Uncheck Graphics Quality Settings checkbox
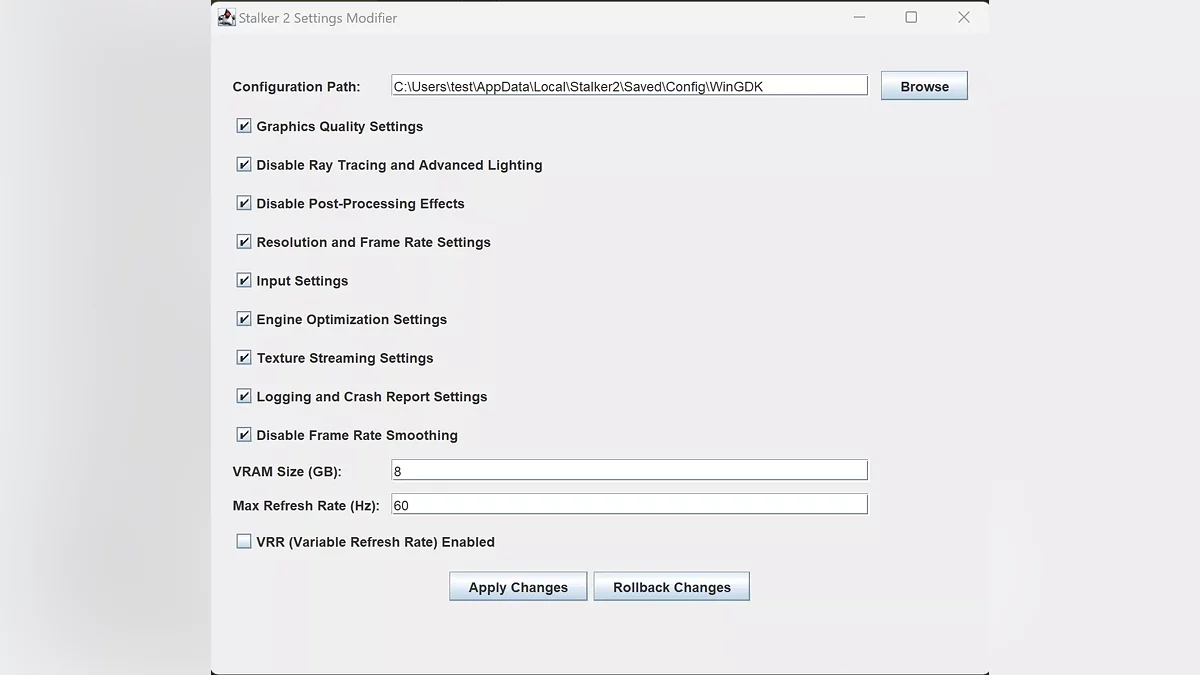1200x675 pixels. (244, 126)
